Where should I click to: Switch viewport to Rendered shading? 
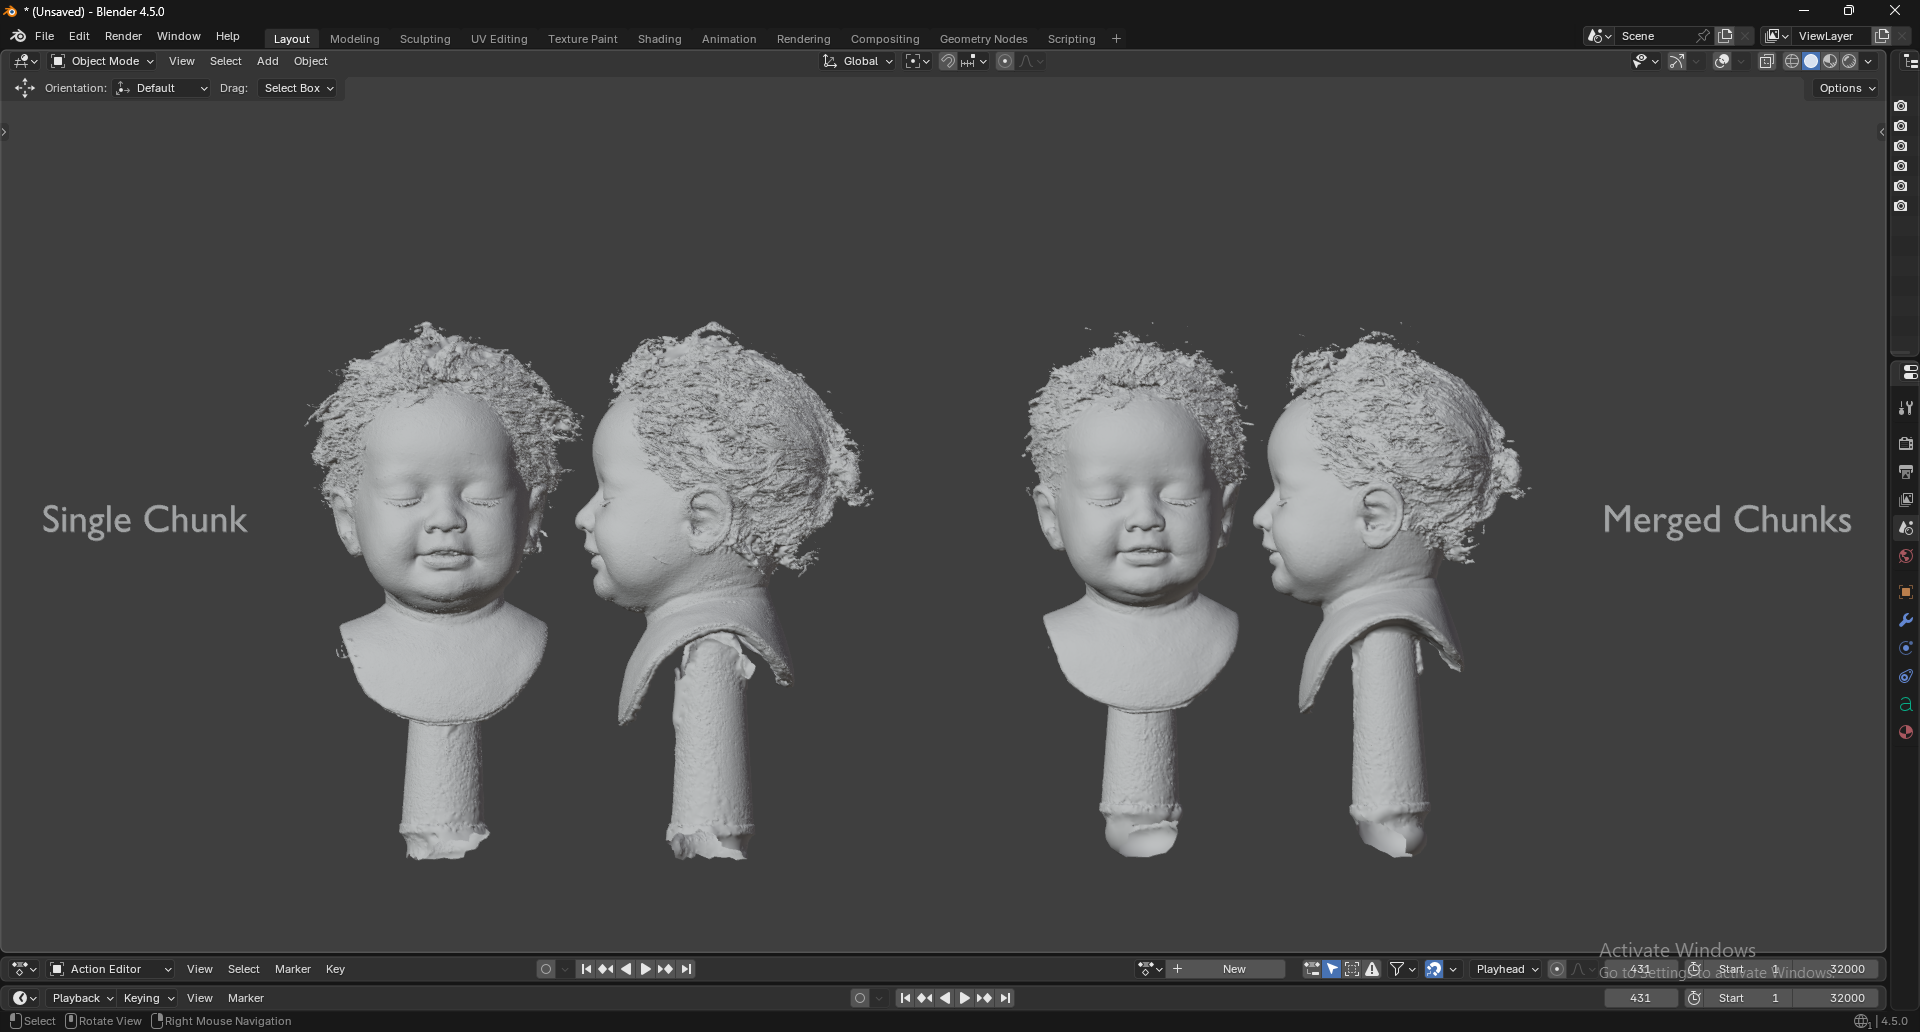(x=1849, y=61)
